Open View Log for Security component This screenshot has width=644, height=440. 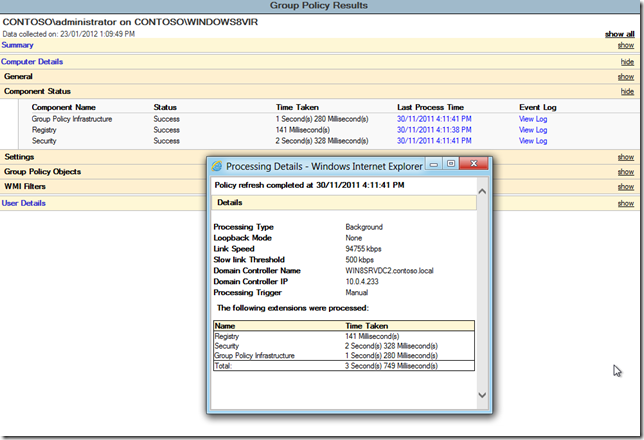pyautogui.click(x=533, y=141)
